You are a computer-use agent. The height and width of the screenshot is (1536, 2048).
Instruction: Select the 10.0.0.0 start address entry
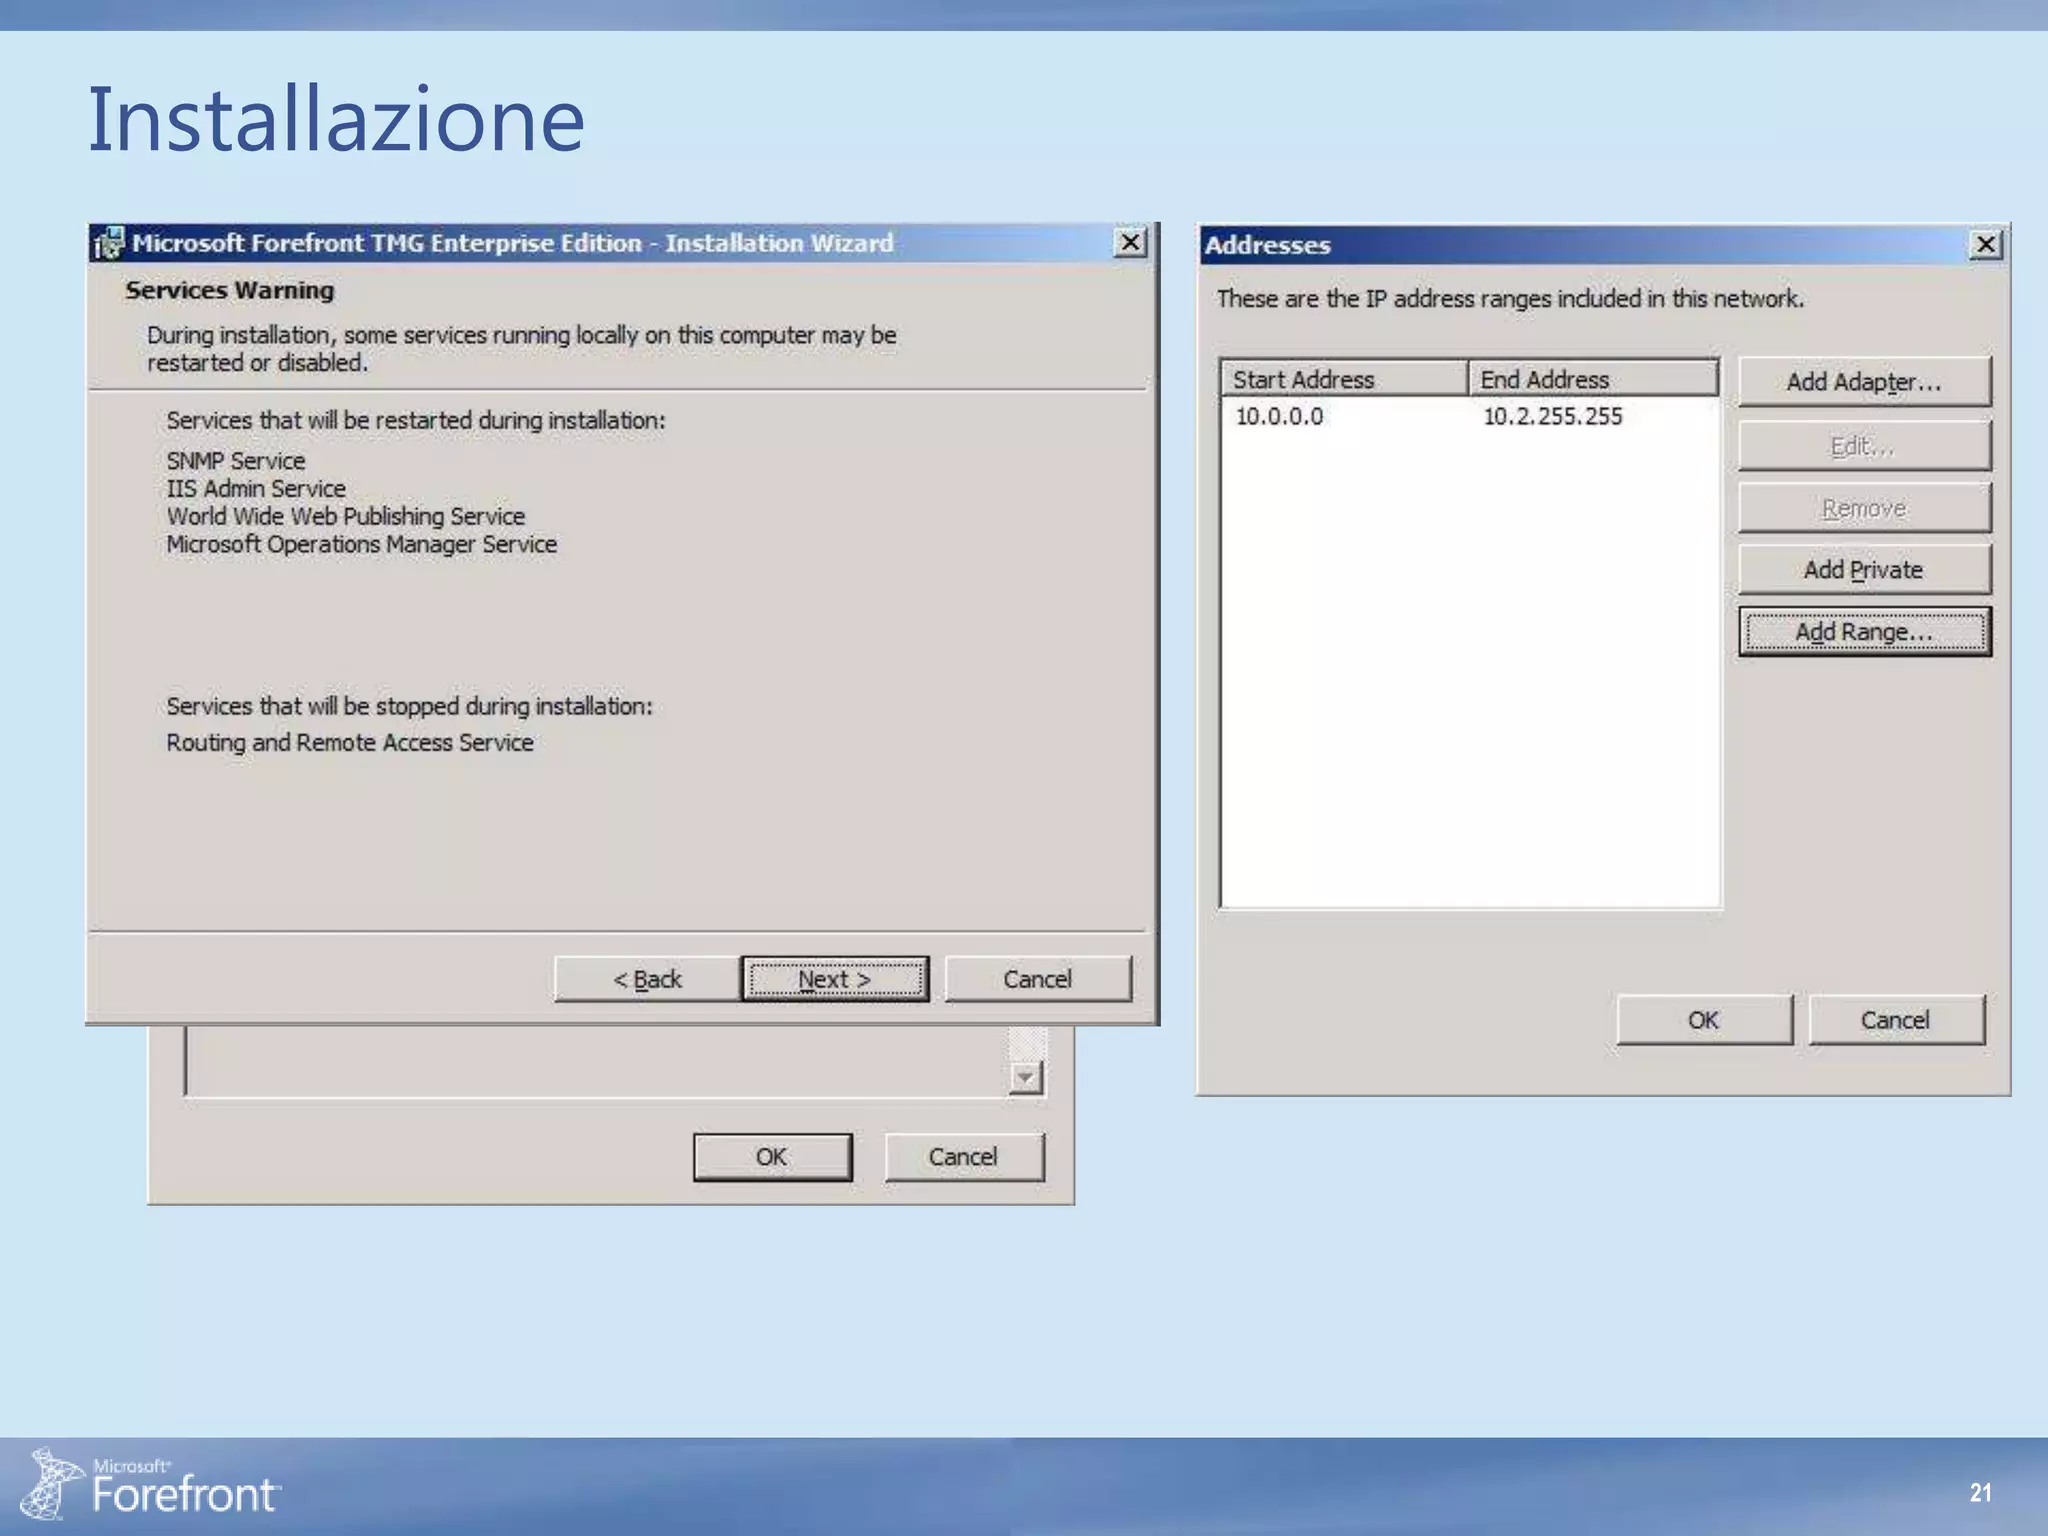[1279, 416]
